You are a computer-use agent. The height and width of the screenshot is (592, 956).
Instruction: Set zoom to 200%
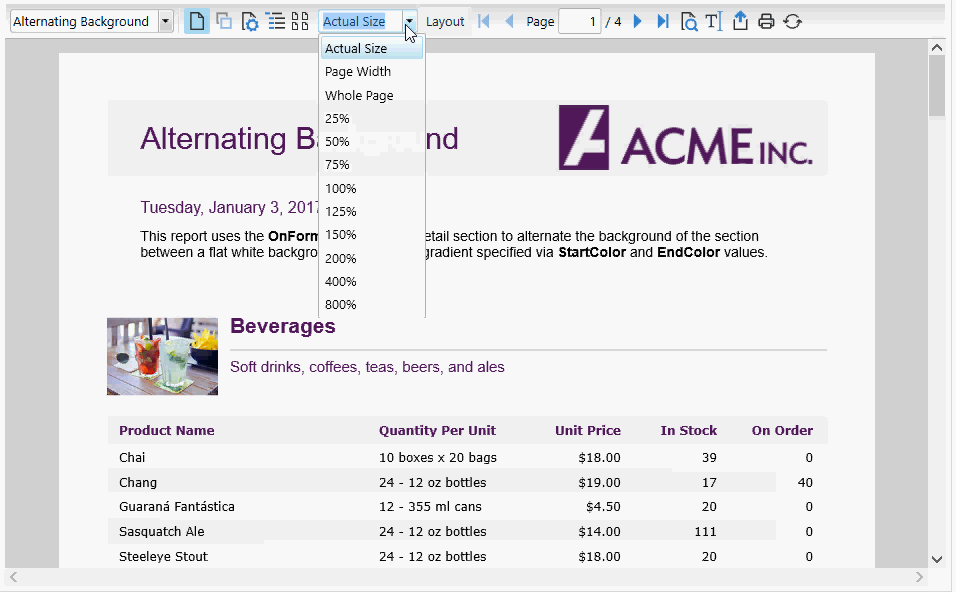click(372, 259)
